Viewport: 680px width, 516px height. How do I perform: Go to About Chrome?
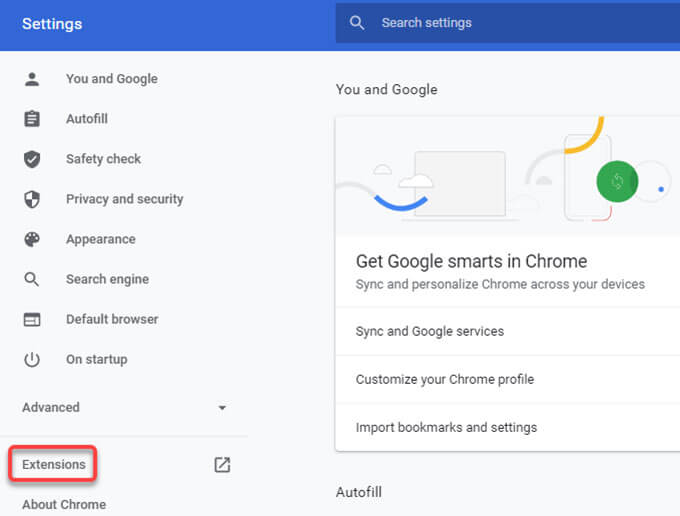64,504
